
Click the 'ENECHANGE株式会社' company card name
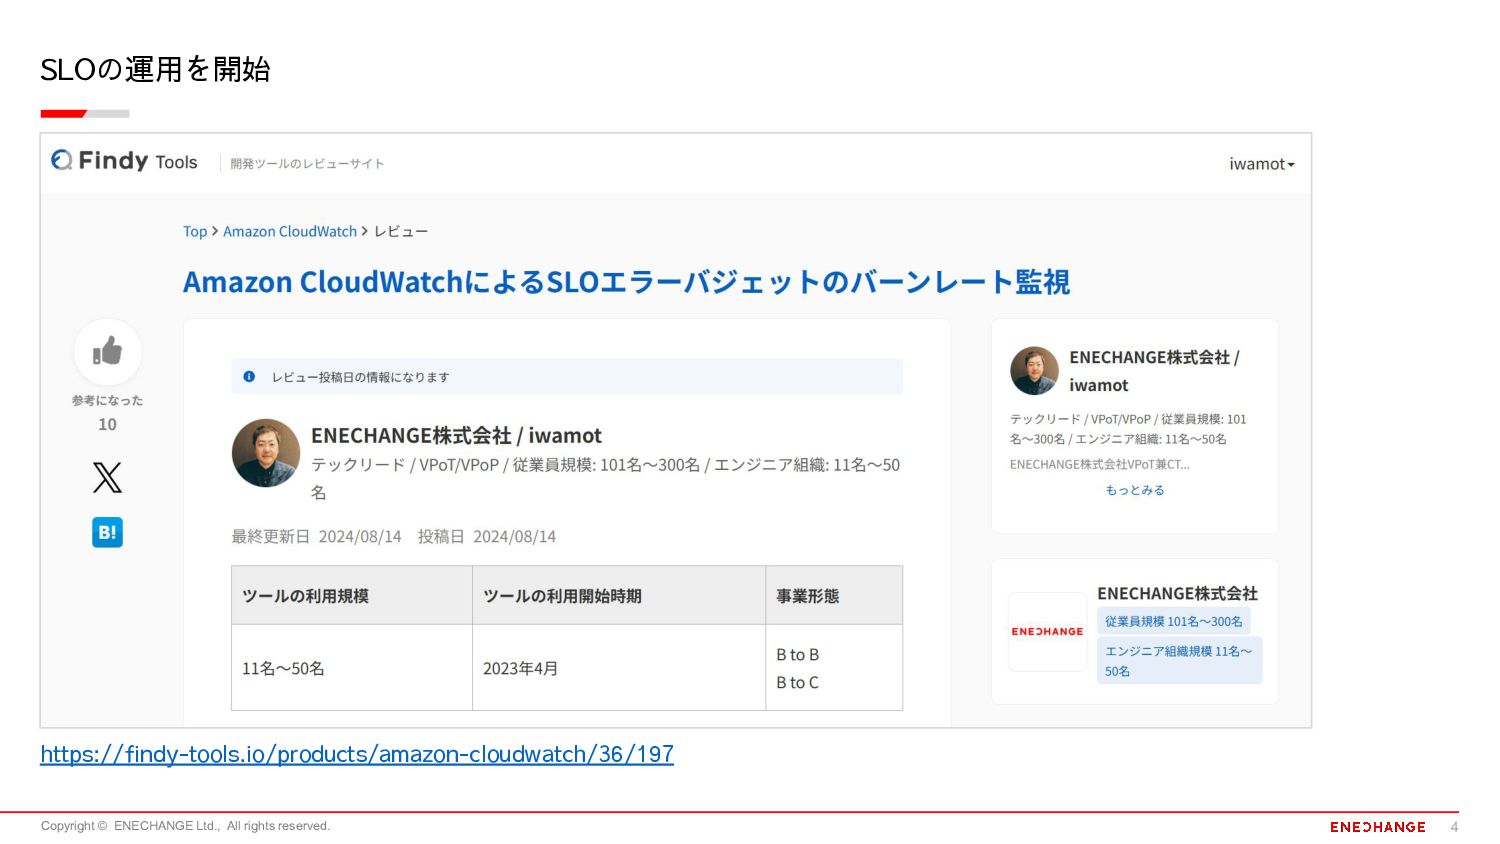point(1177,593)
